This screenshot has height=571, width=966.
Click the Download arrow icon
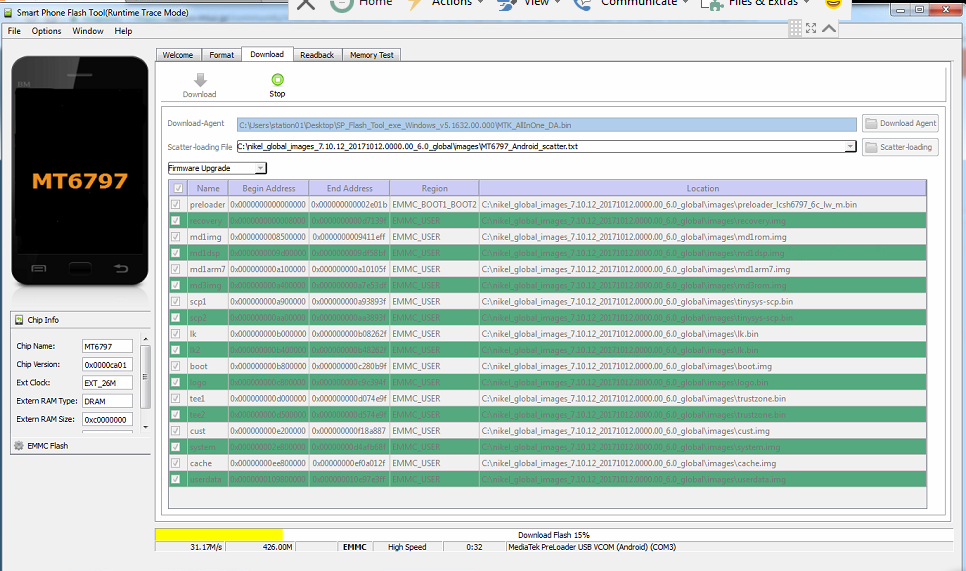pyautogui.click(x=199, y=80)
